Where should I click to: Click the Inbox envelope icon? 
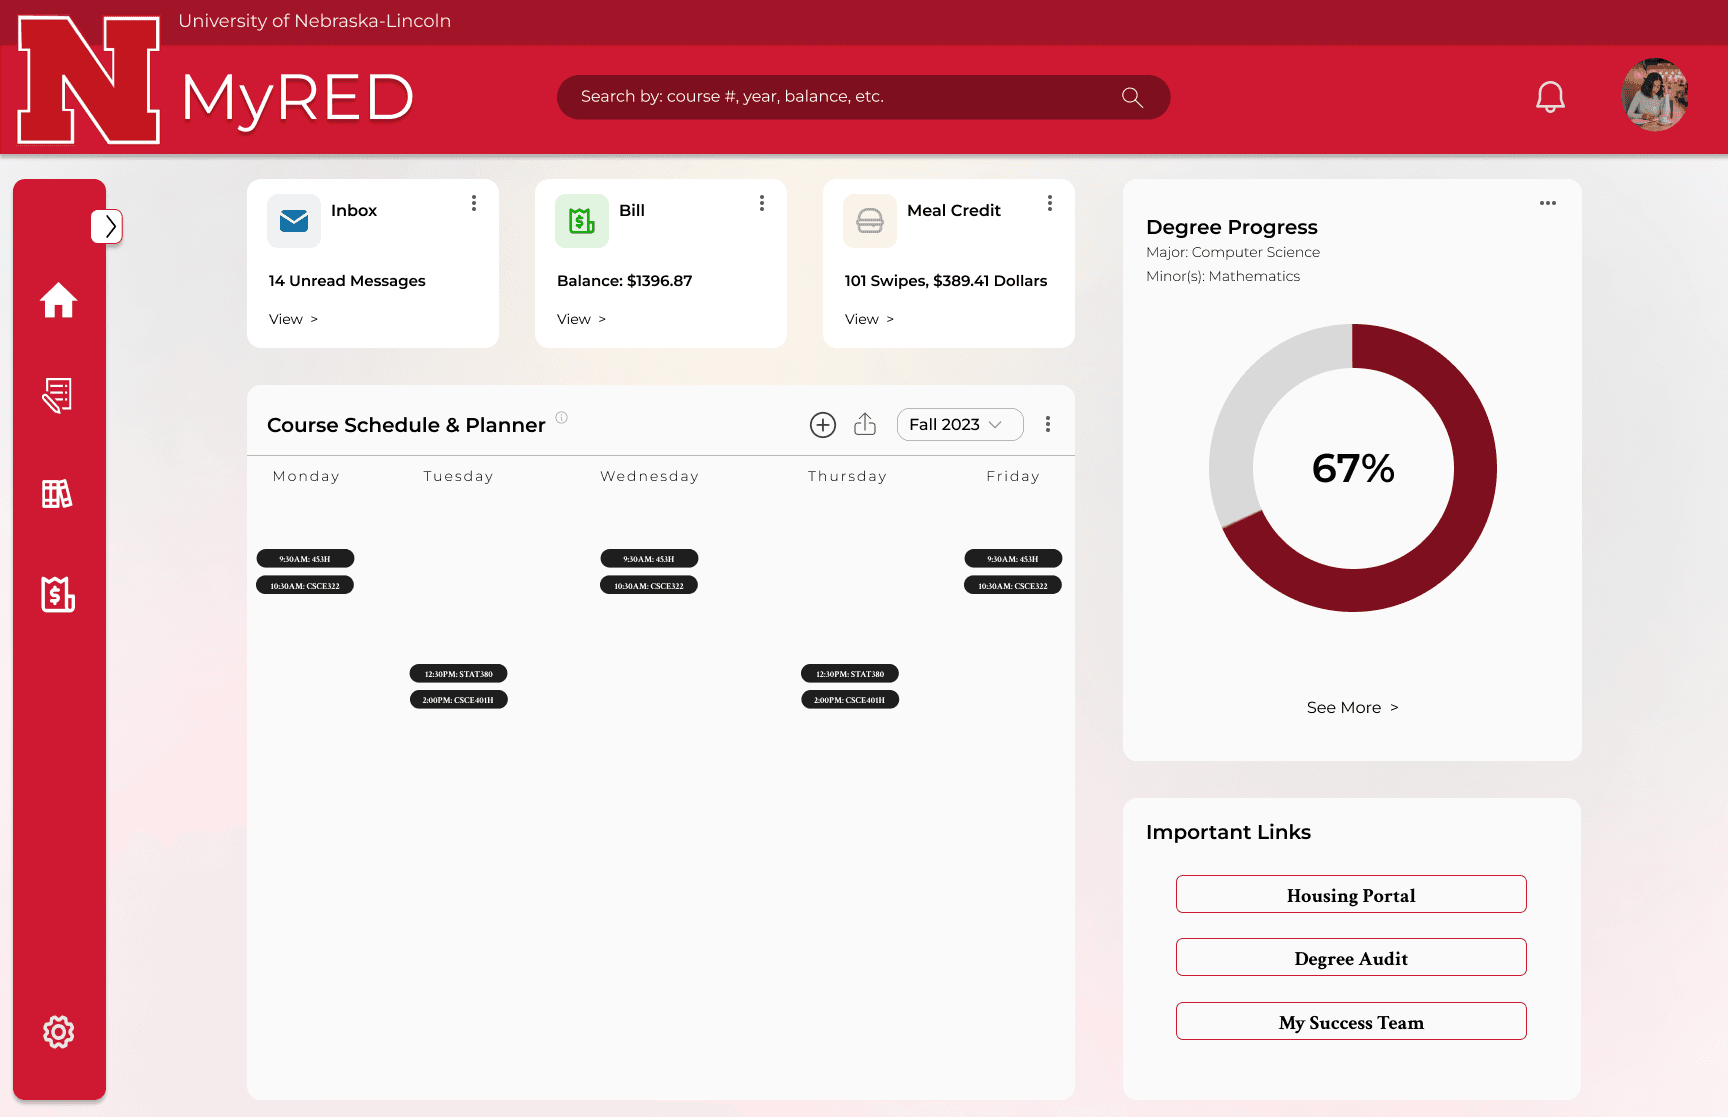pyautogui.click(x=293, y=220)
